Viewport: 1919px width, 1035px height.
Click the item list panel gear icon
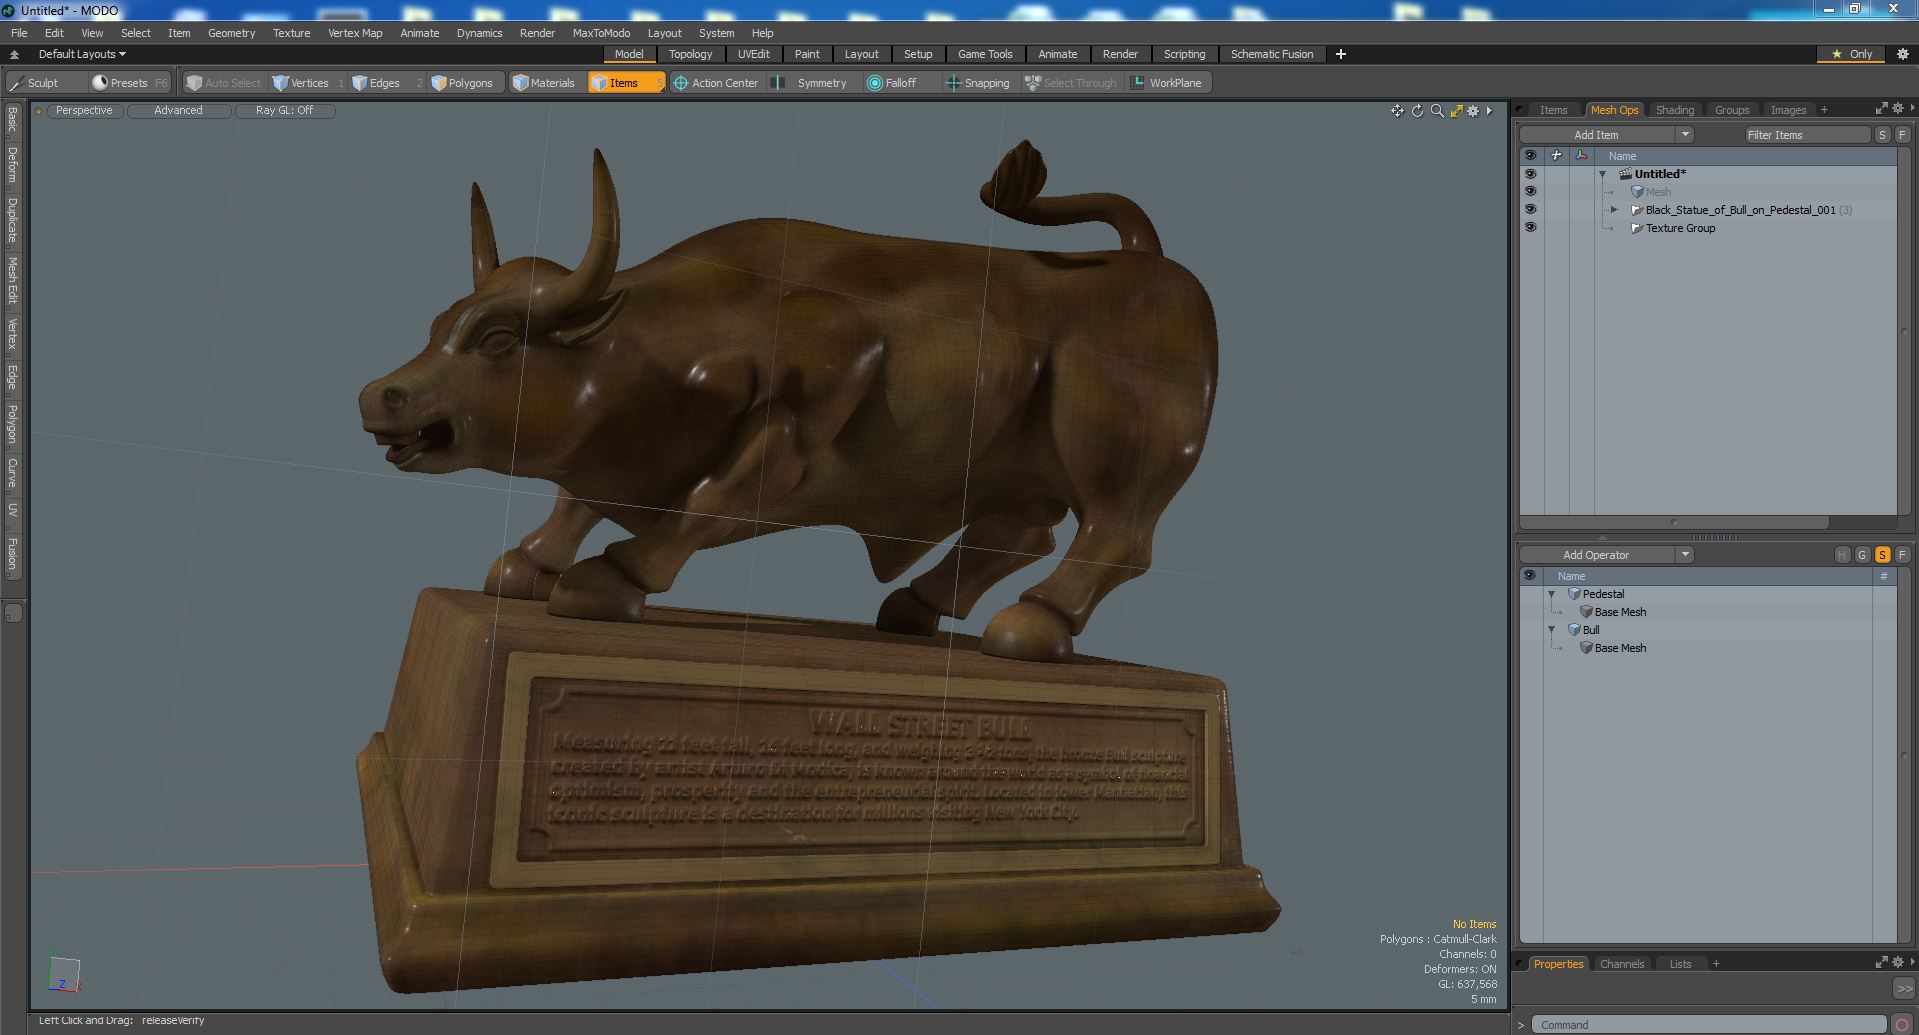pyautogui.click(x=1898, y=109)
